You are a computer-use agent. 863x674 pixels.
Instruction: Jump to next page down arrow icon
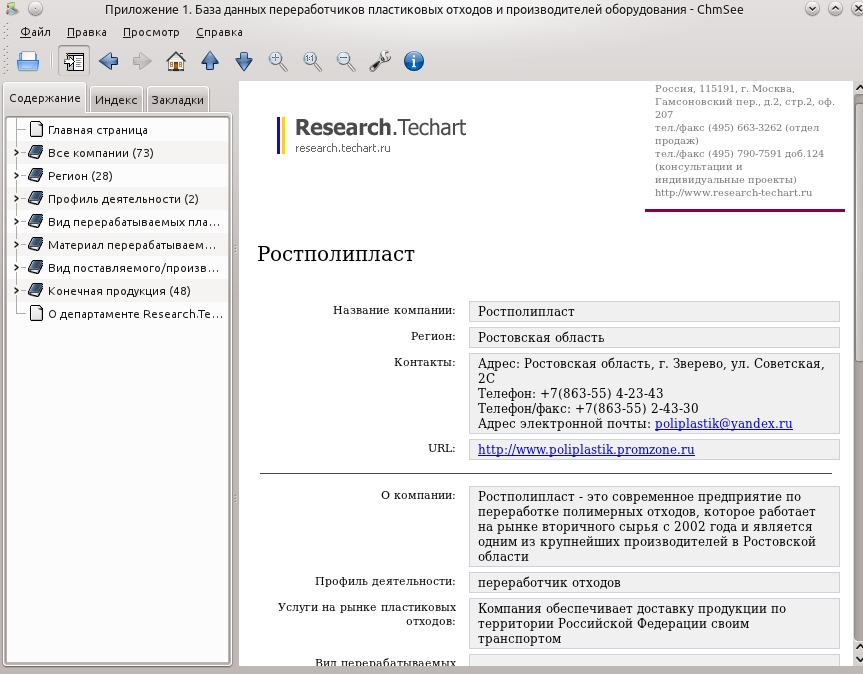[x=244, y=61]
